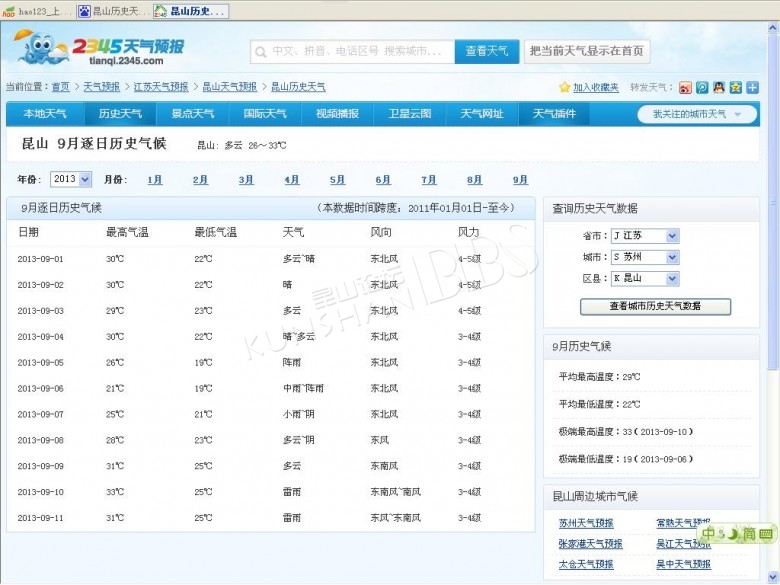
Task: Click the IME soft keyboard icon
Action: click(x=765, y=535)
